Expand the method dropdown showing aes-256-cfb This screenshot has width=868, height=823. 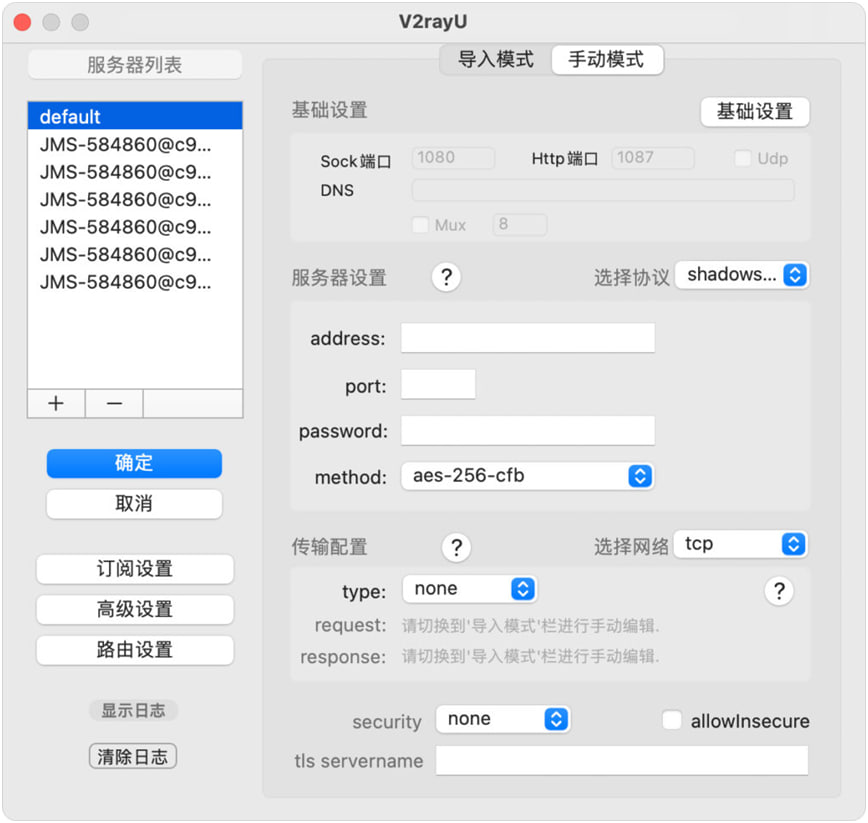point(528,476)
